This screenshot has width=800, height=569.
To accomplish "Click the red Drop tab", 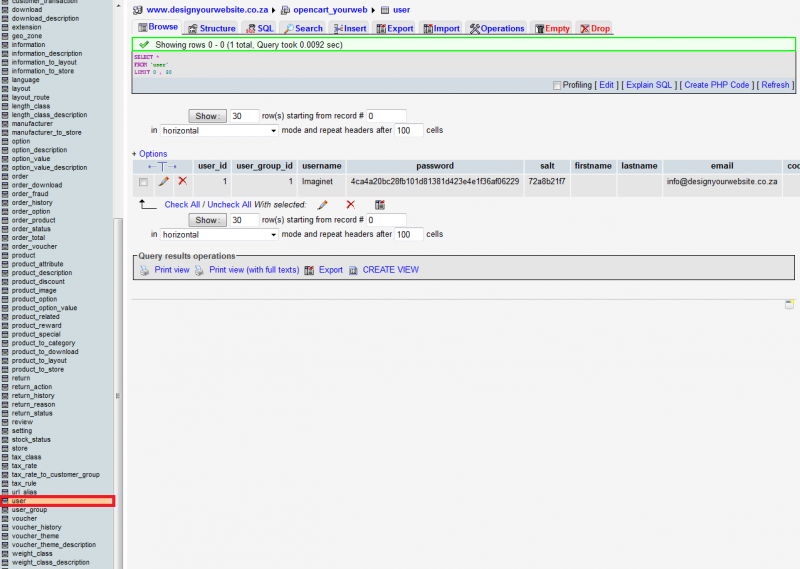I will pyautogui.click(x=595, y=29).
